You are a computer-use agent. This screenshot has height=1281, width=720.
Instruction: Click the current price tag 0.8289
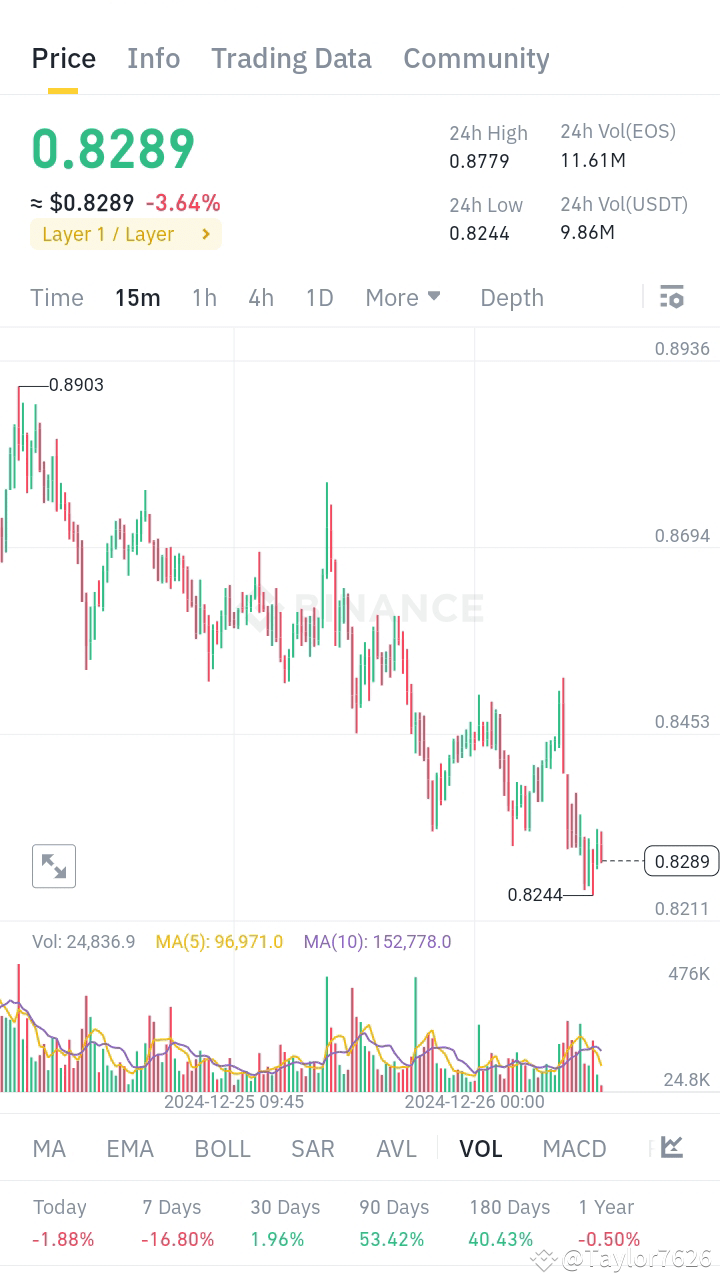pyautogui.click(x=681, y=861)
